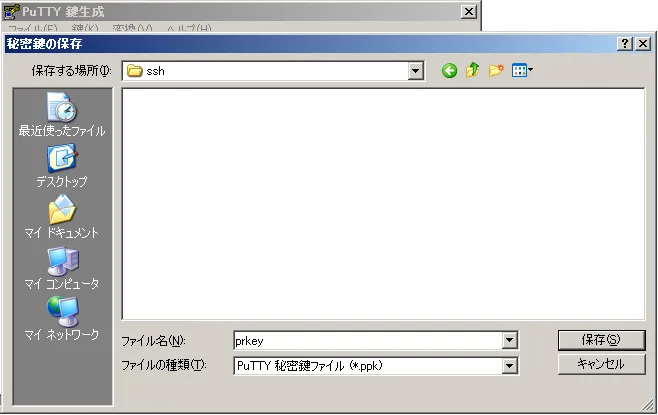Close the PuTTY 鍵生成 window

468,11
